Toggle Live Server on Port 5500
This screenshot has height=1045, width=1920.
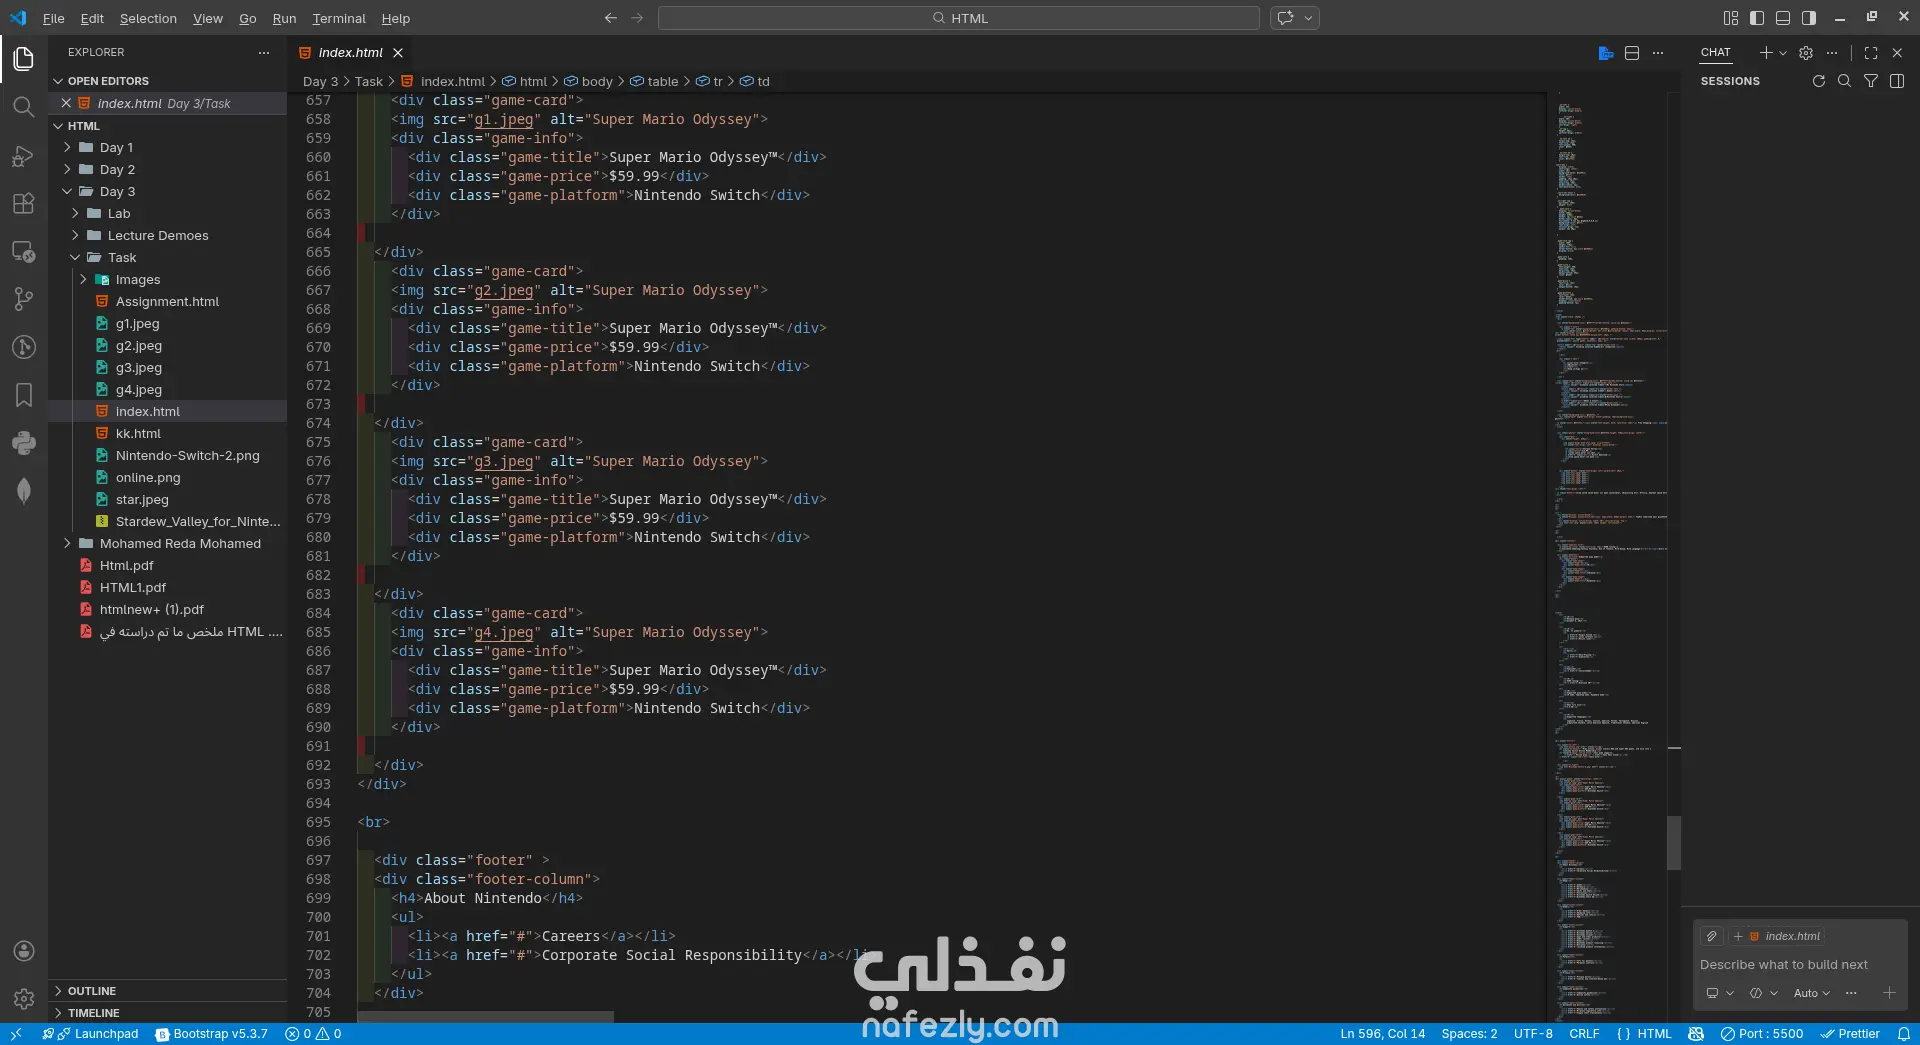(1762, 1034)
